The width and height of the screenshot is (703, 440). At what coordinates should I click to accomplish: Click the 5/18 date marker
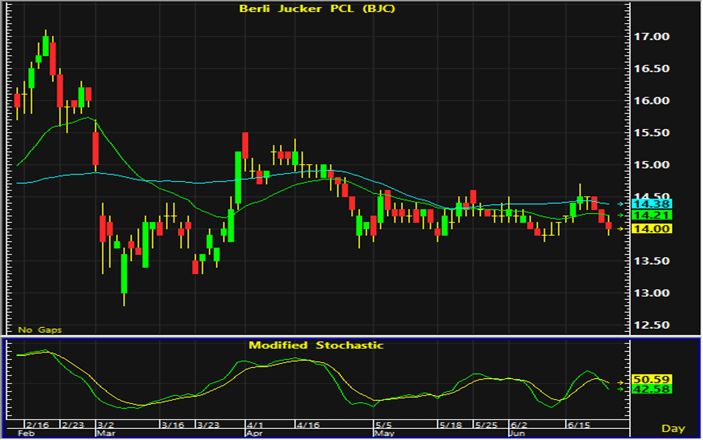tap(450, 425)
